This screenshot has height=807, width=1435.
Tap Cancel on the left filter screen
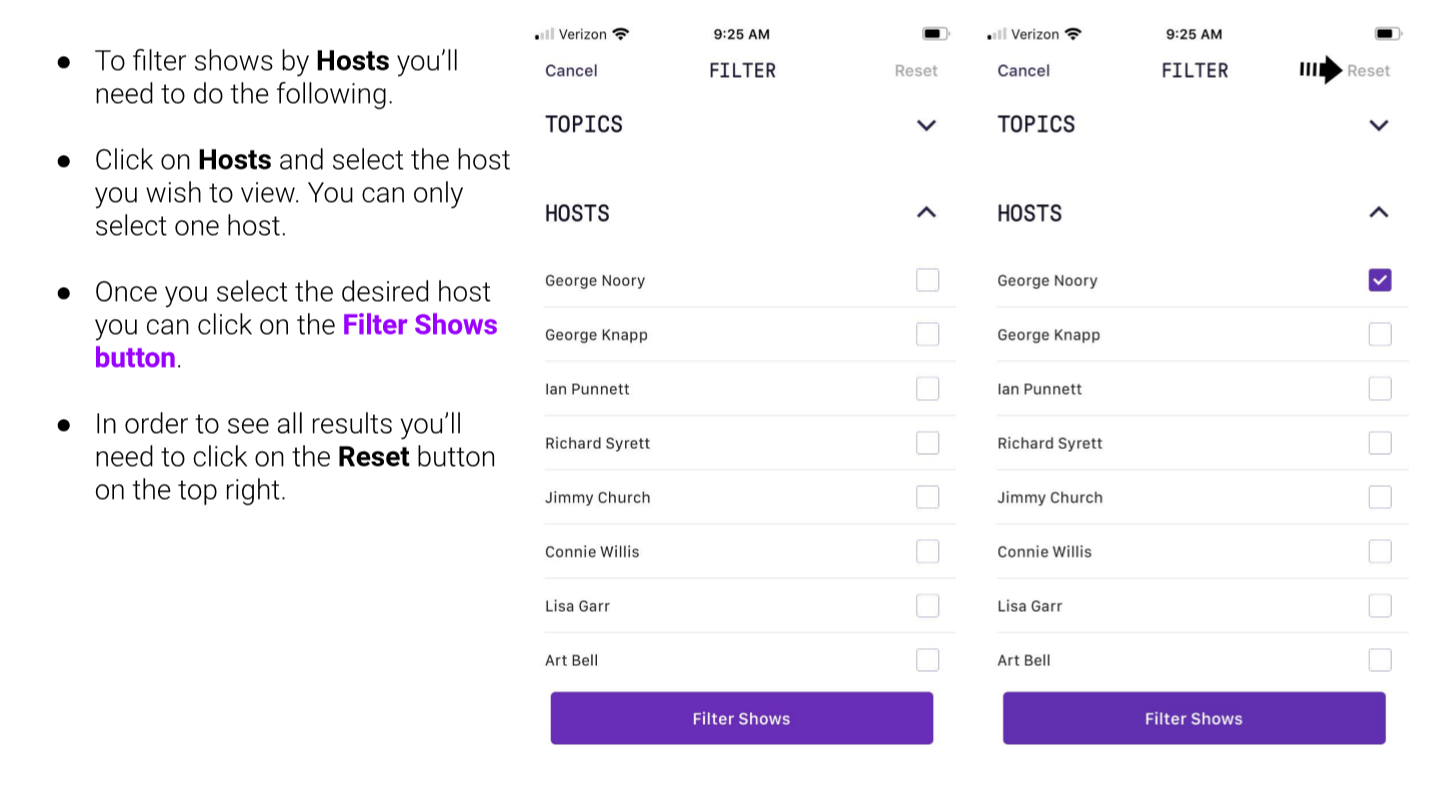point(571,70)
